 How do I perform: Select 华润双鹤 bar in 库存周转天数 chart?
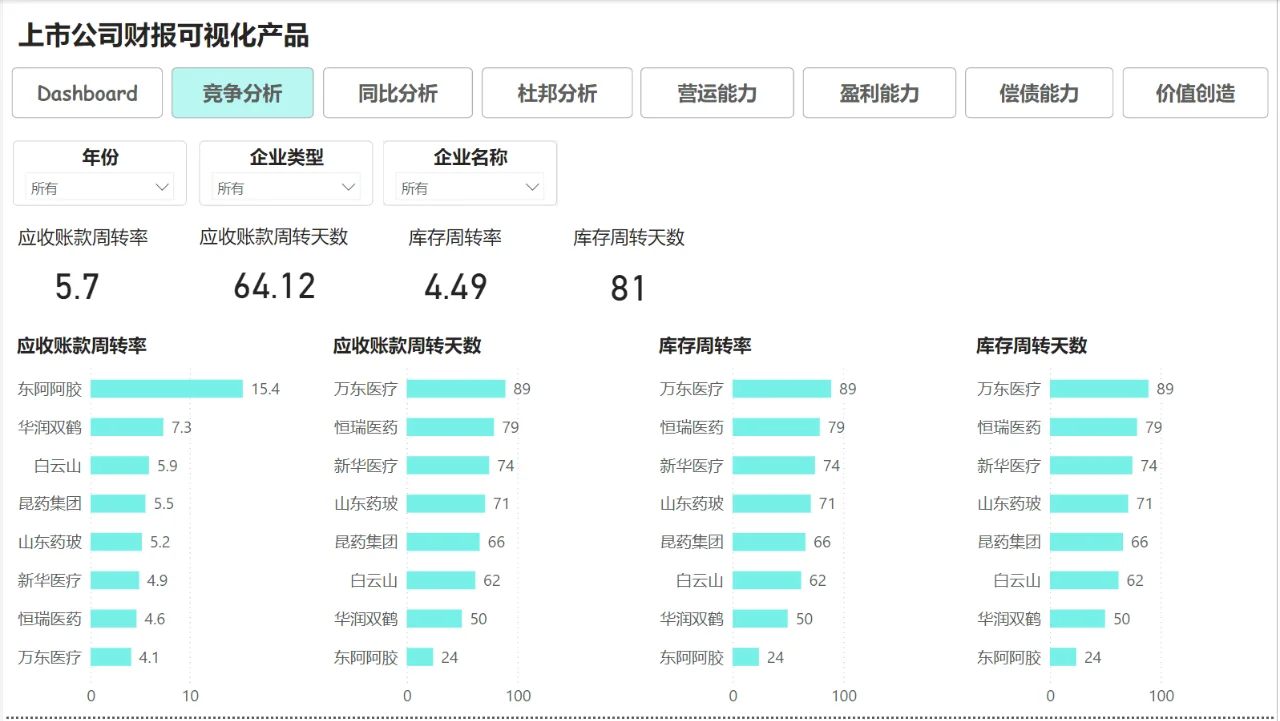pos(1077,619)
